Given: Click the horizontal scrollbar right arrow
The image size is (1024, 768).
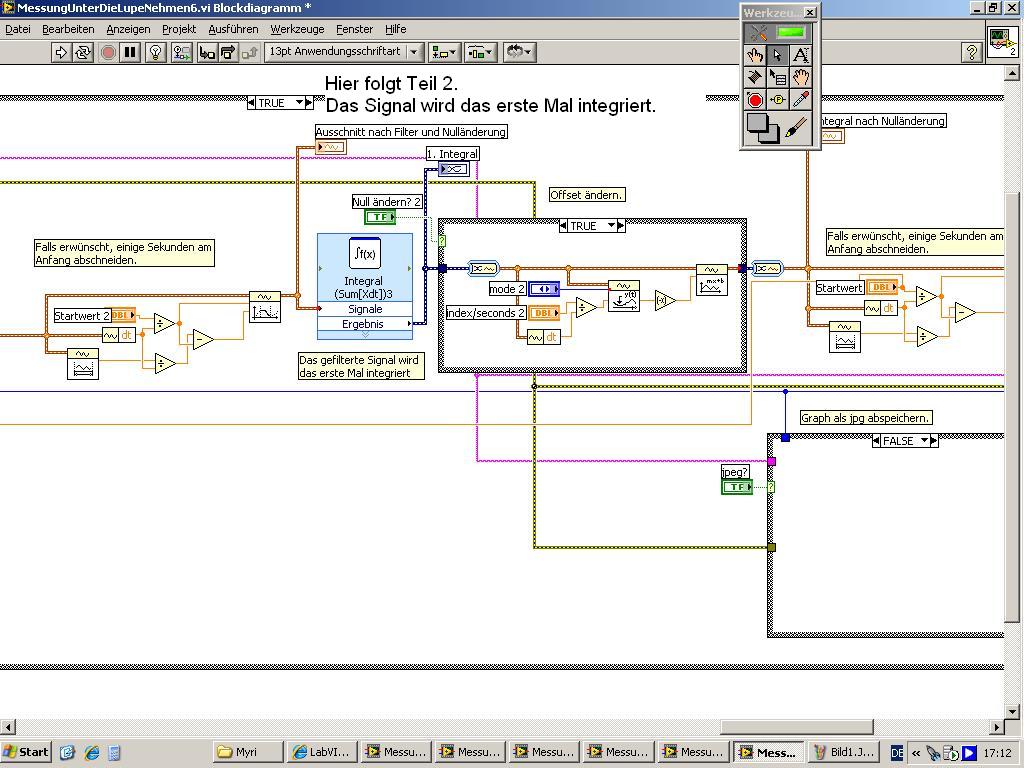Looking at the screenshot, I should [997, 727].
